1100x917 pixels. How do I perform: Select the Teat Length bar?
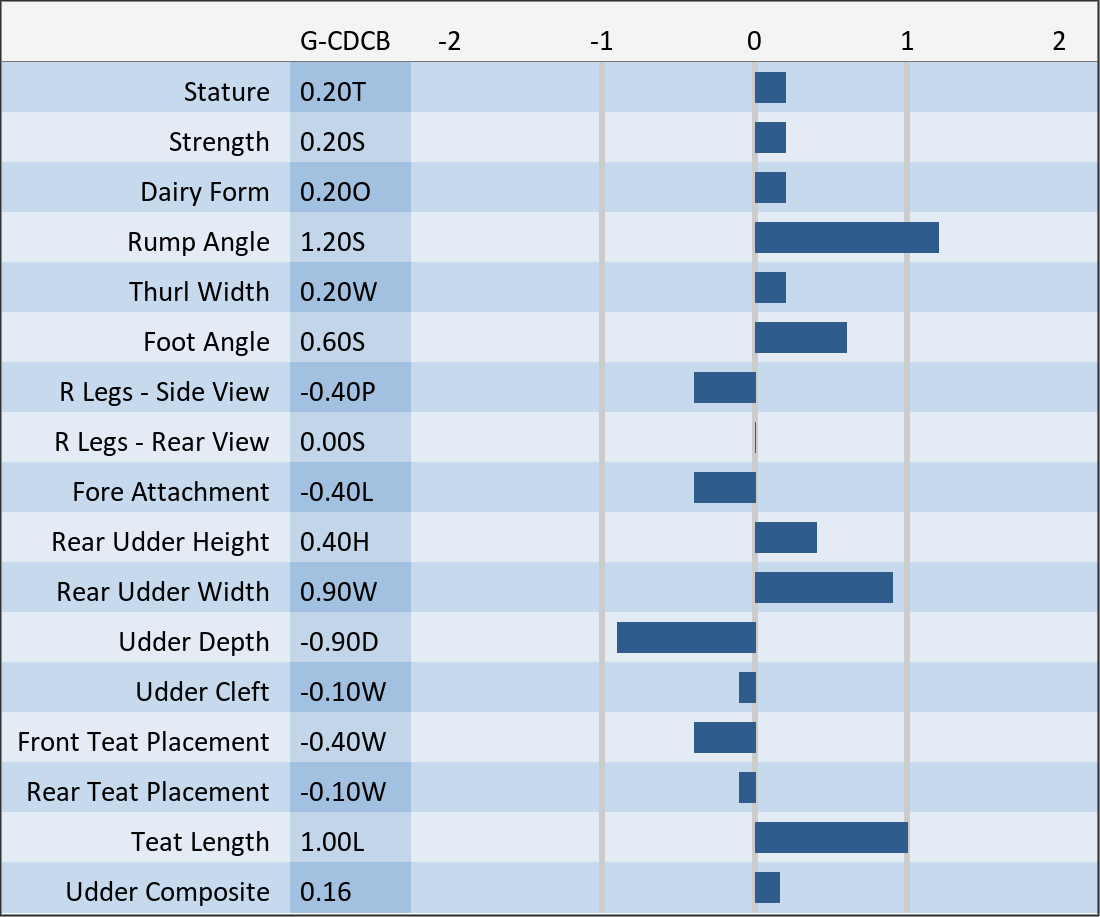point(831,838)
